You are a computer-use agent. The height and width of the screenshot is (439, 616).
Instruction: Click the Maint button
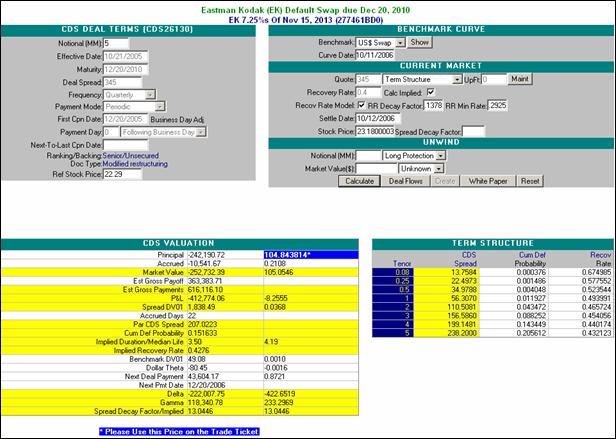[520, 79]
